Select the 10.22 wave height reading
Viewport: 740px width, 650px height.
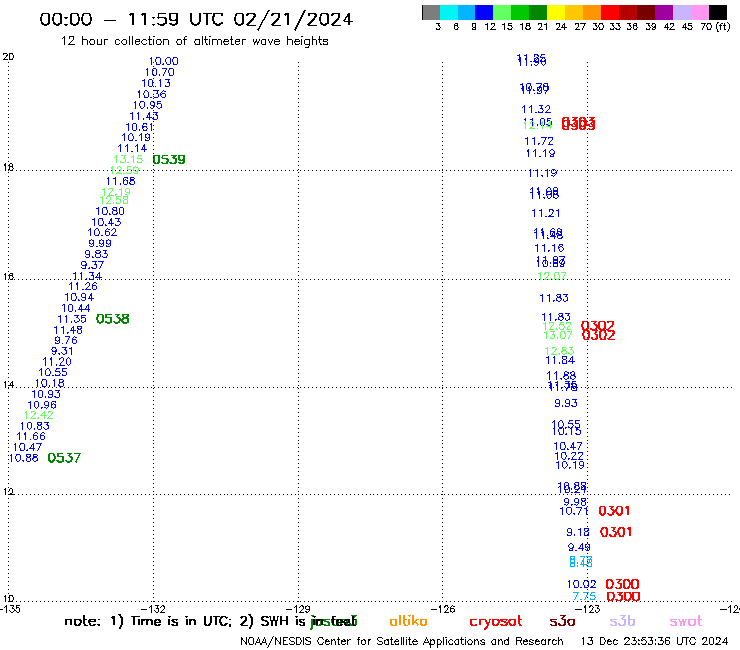[569, 456]
